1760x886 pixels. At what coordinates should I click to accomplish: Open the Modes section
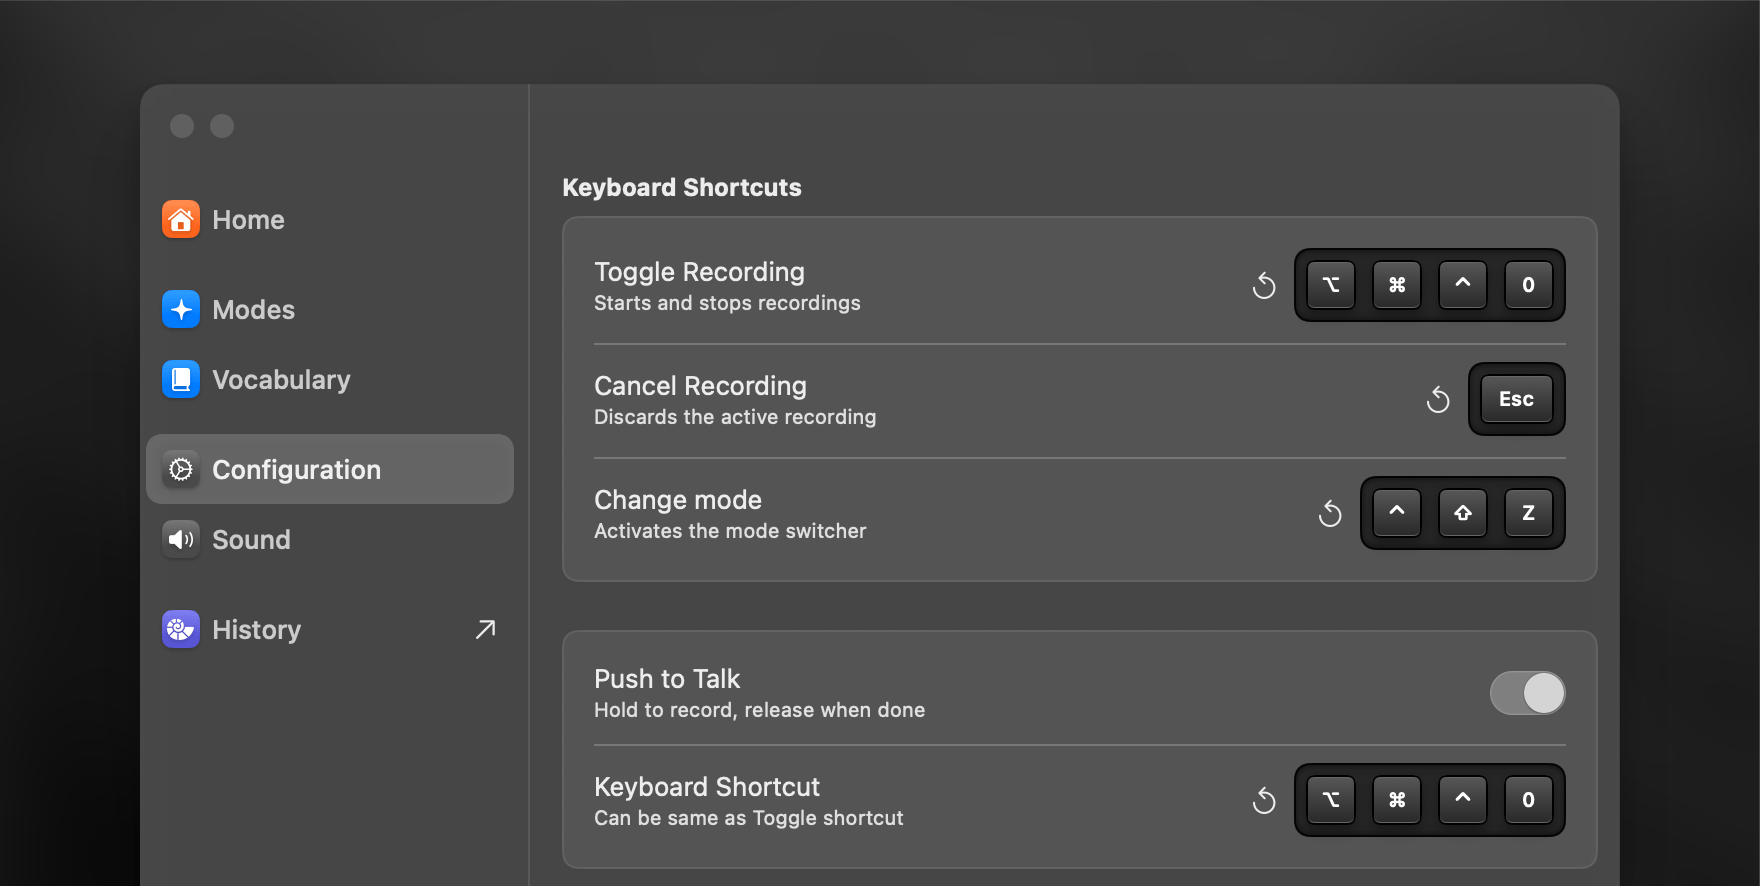[254, 310]
